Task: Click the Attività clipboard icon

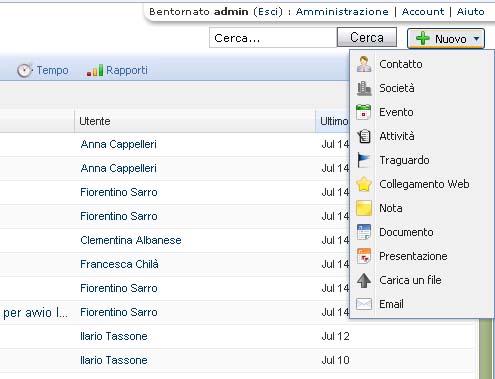Action: coord(364,136)
